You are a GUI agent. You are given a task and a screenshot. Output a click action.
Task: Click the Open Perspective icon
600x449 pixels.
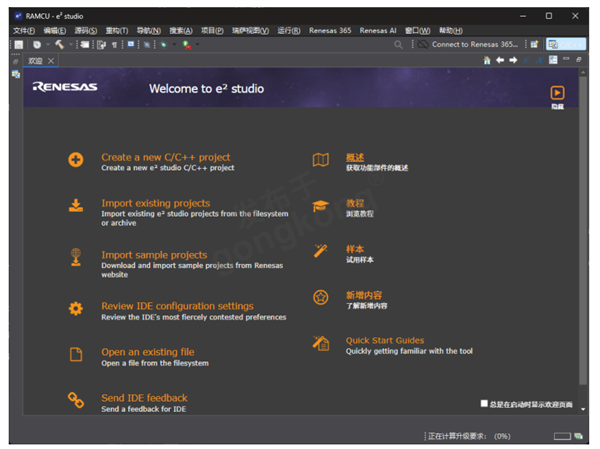pos(534,44)
